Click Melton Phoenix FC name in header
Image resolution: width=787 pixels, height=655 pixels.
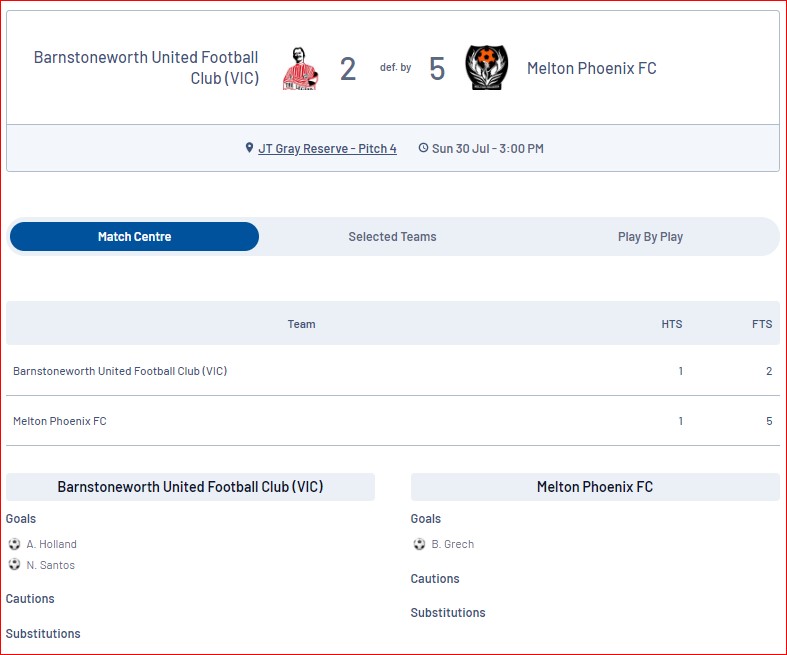(x=592, y=68)
